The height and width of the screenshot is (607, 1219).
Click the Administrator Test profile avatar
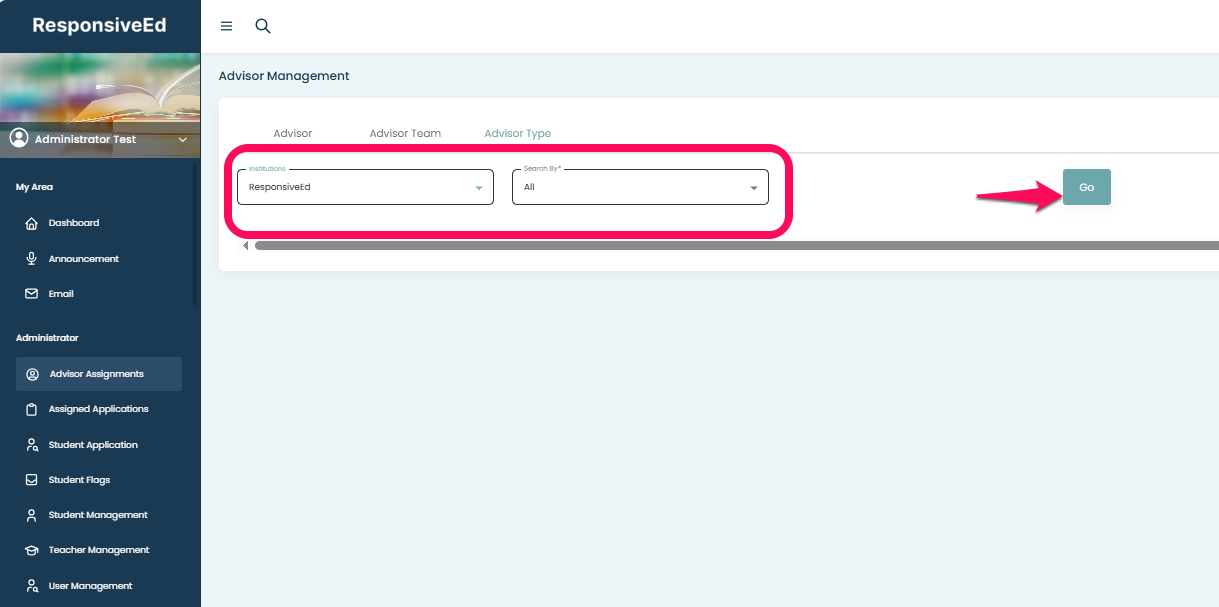pyautogui.click(x=19, y=139)
